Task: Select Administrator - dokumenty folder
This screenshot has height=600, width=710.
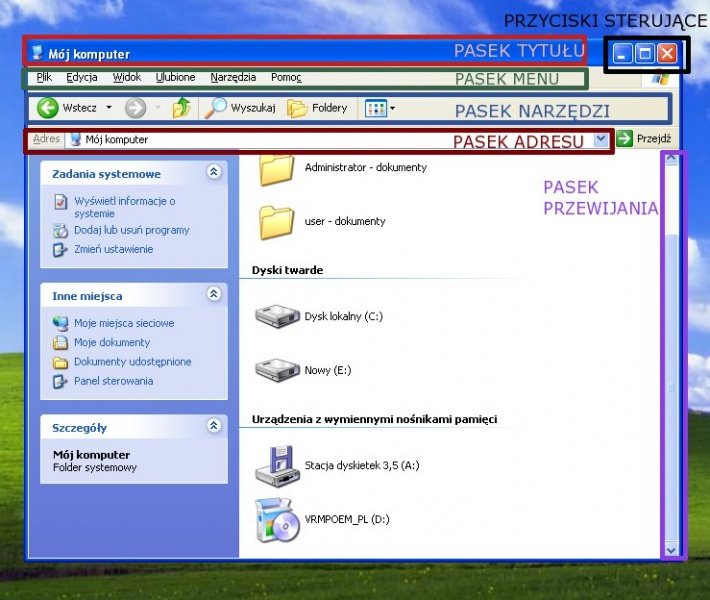Action: pos(276,168)
